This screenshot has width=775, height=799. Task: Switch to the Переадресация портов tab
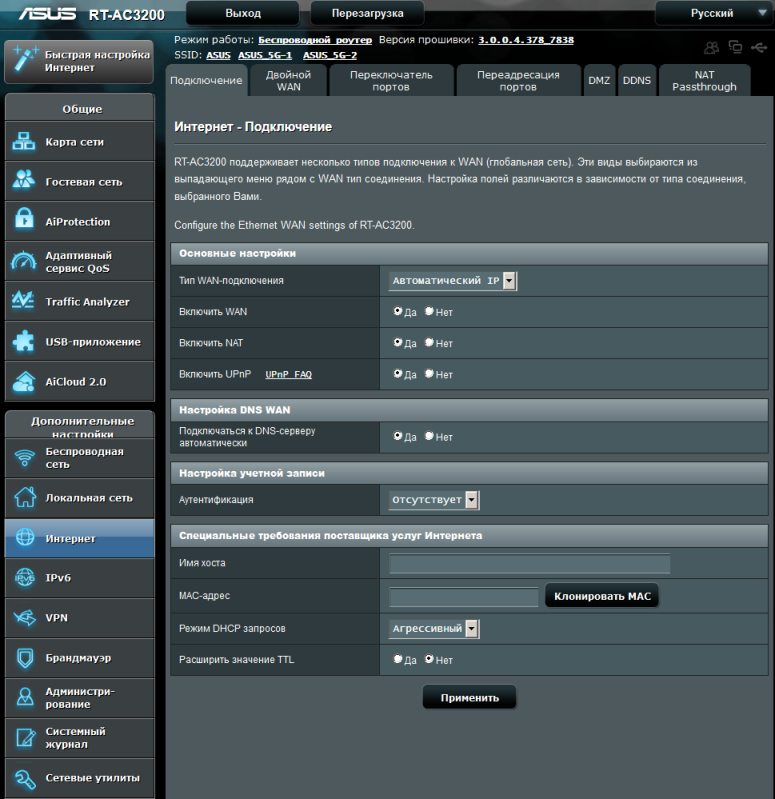coord(518,81)
